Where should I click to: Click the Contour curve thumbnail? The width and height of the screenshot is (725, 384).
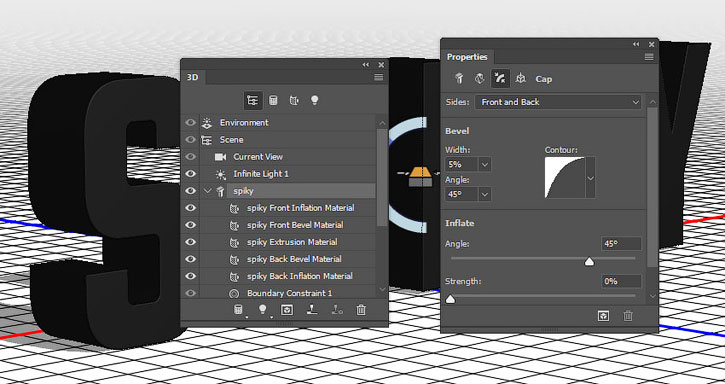point(565,178)
